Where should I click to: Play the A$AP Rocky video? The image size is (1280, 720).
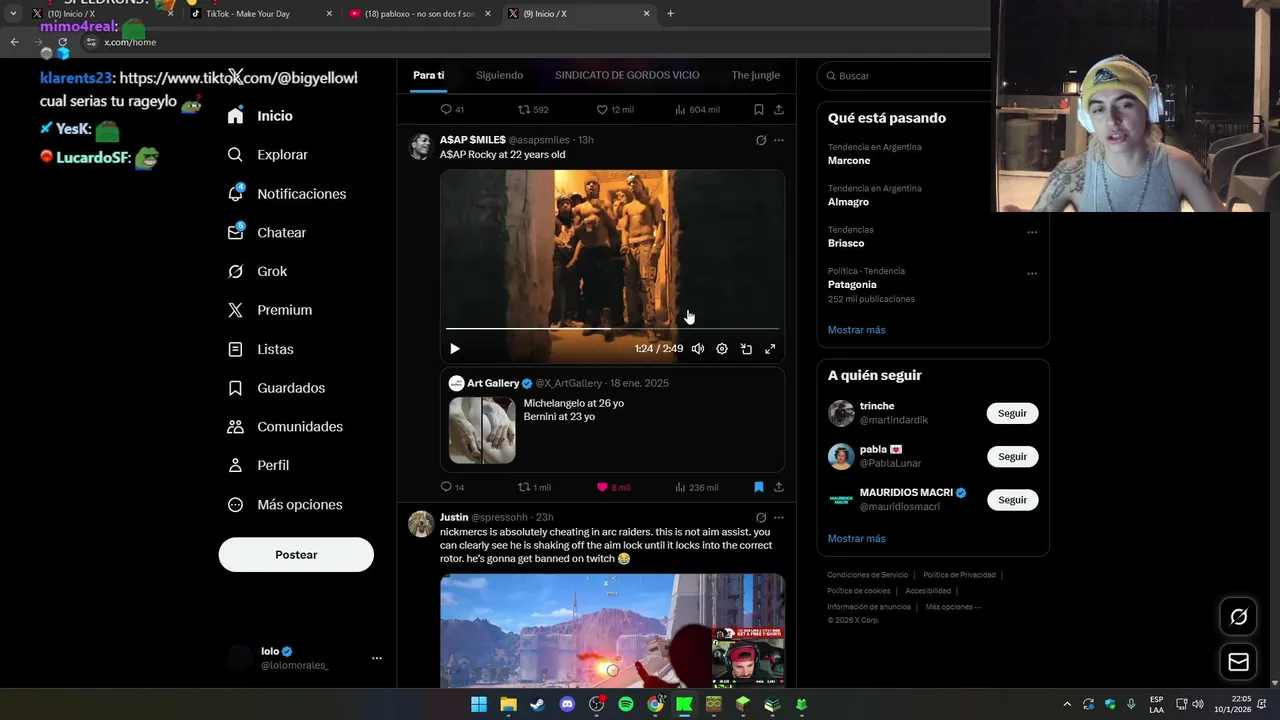point(455,349)
